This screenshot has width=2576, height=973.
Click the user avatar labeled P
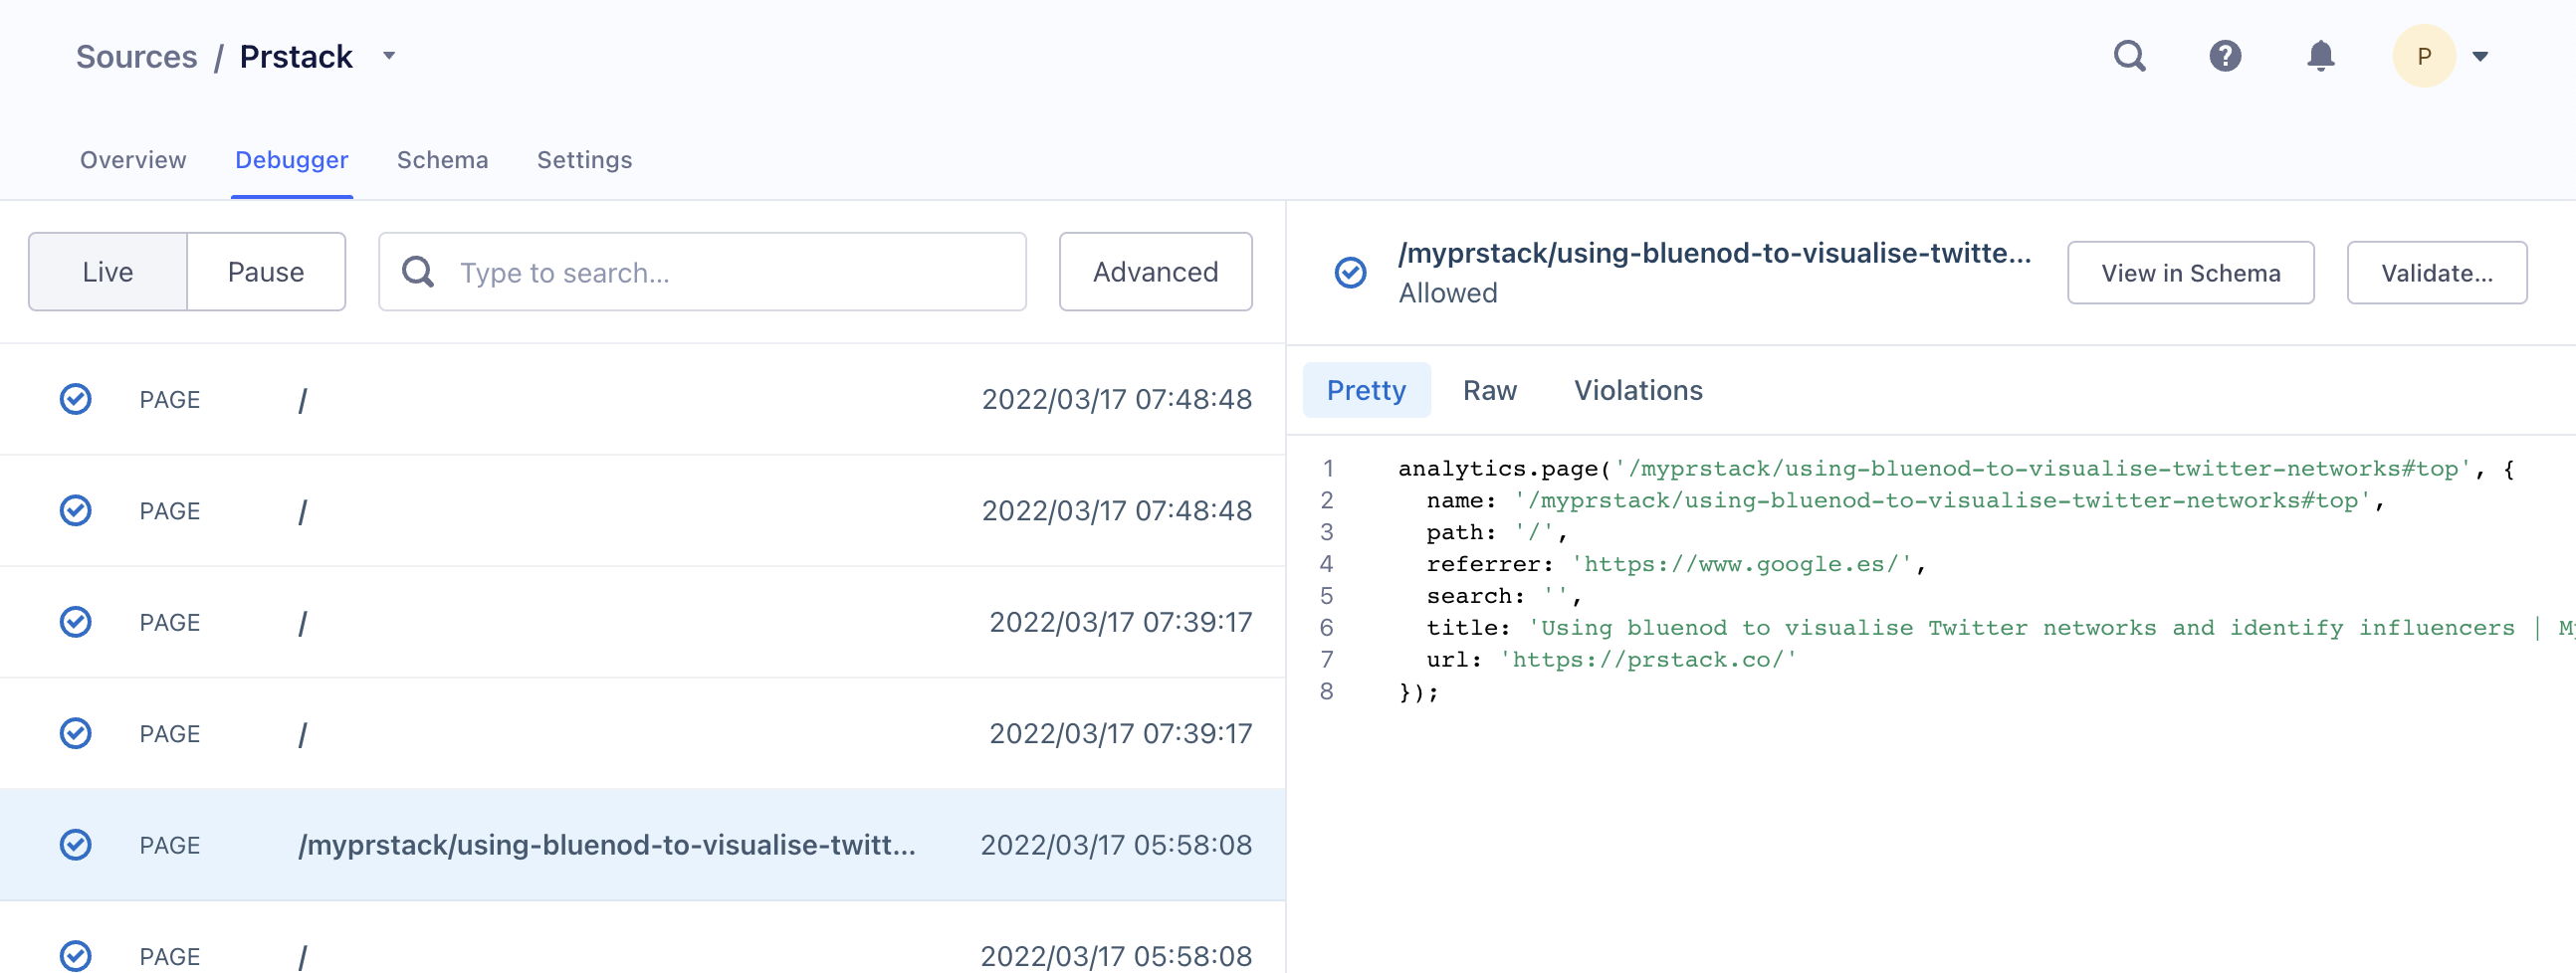[x=2424, y=56]
